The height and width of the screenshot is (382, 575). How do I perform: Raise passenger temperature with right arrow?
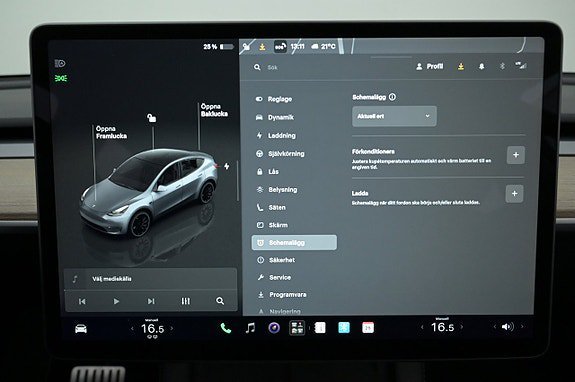(x=462, y=327)
